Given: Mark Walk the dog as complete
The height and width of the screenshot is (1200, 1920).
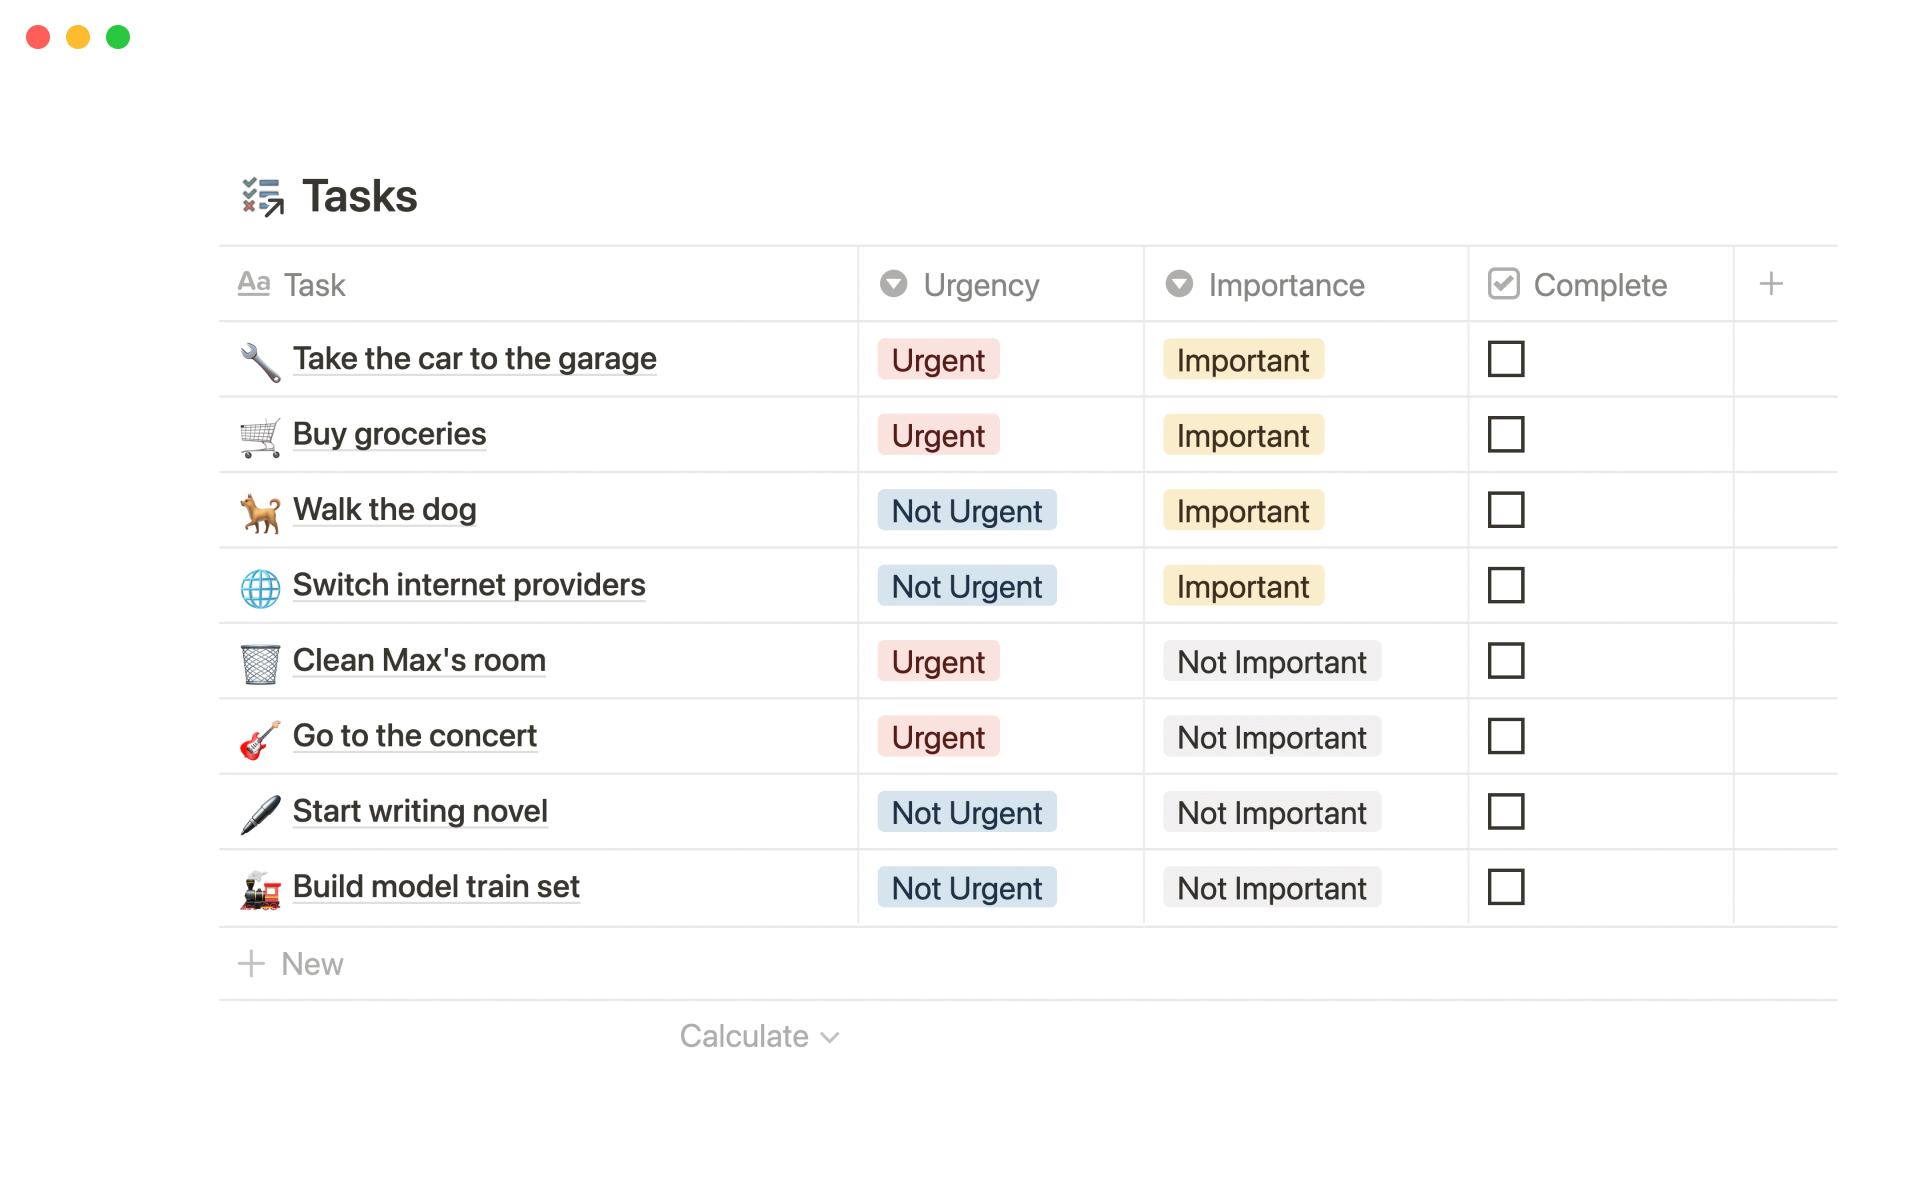Looking at the screenshot, I should tap(1505, 510).
